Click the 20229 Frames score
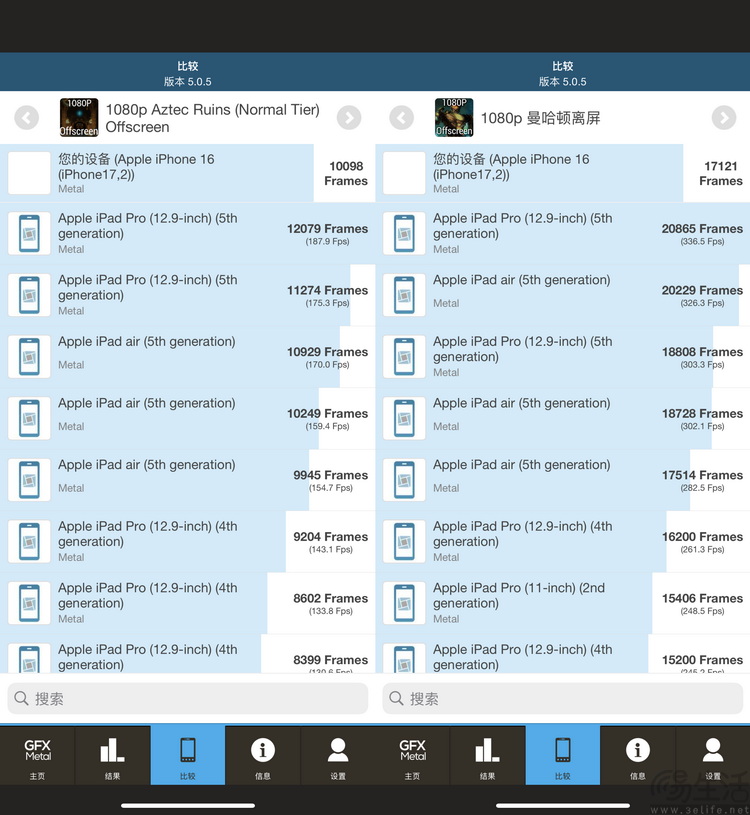The image size is (750, 815). (702, 290)
